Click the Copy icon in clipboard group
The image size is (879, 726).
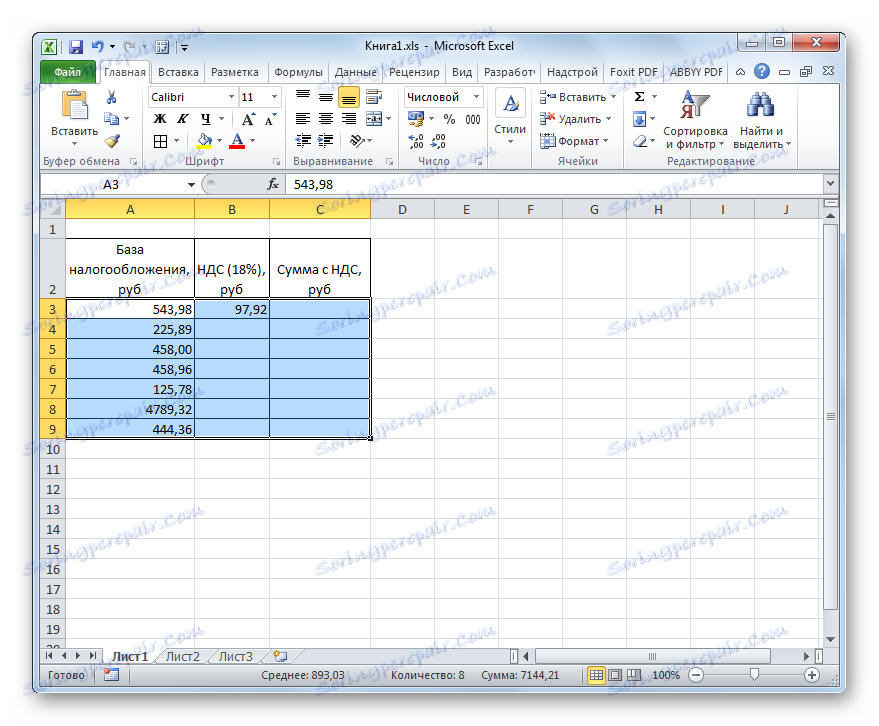(112, 118)
